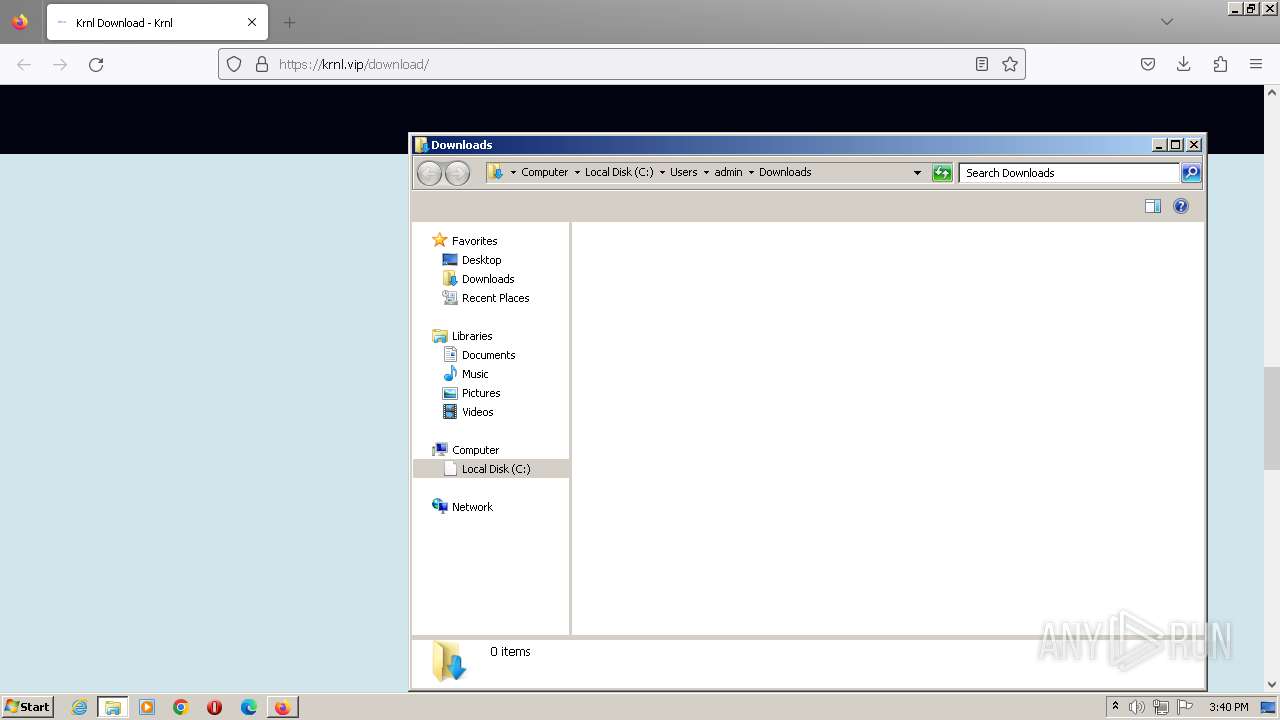The width and height of the screenshot is (1280, 720).
Task: Open the Documents library
Action: point(488,355)
